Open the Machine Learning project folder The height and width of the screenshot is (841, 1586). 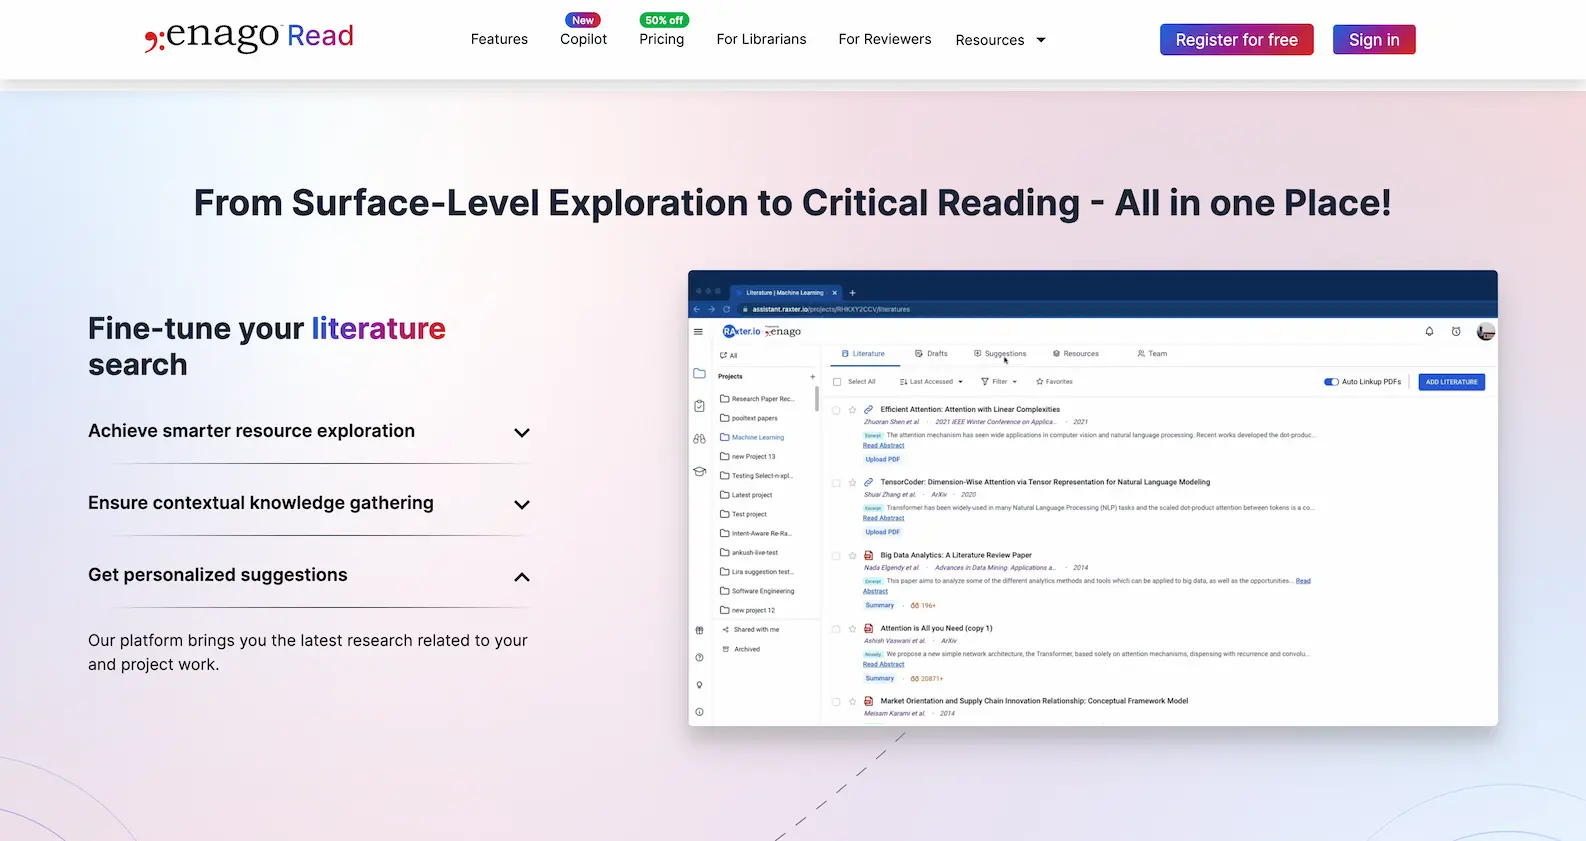click(752, 437)
